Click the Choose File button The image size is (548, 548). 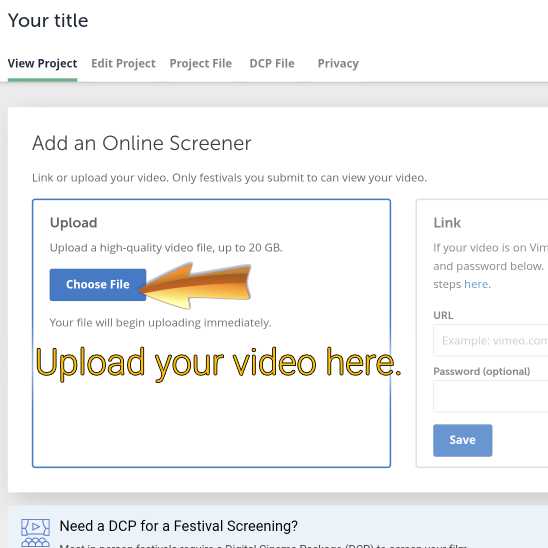[98, 284]
